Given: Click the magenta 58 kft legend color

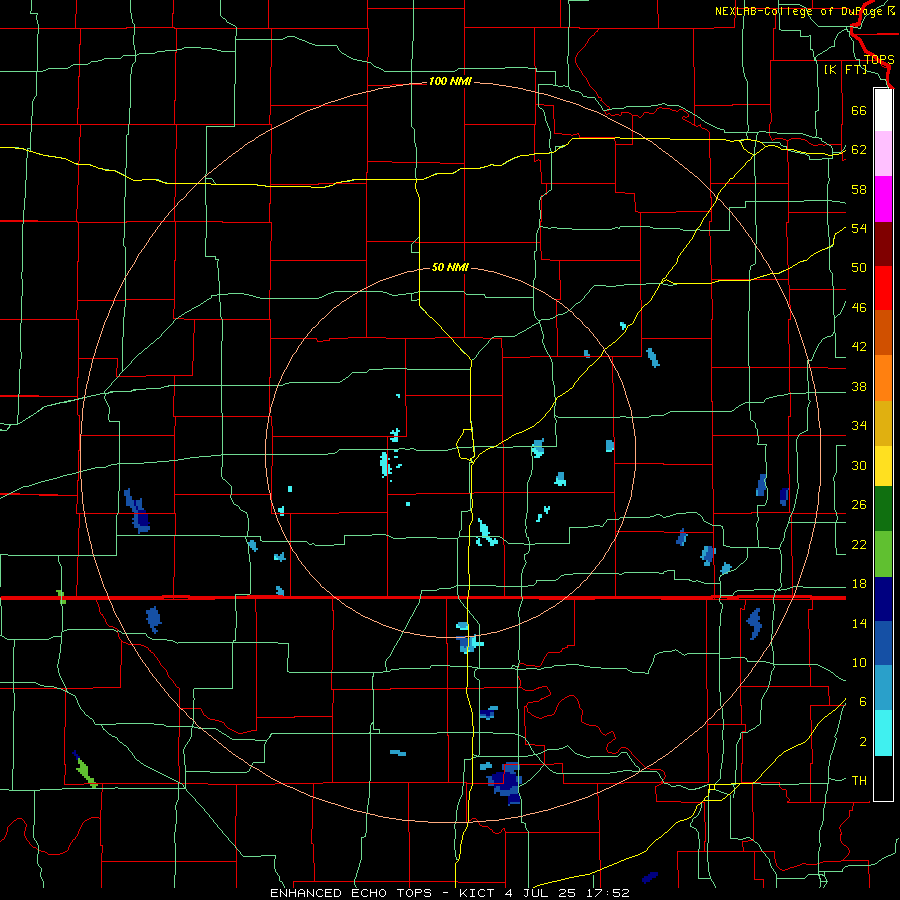Looking at the screenshot, I should (883, 199).
